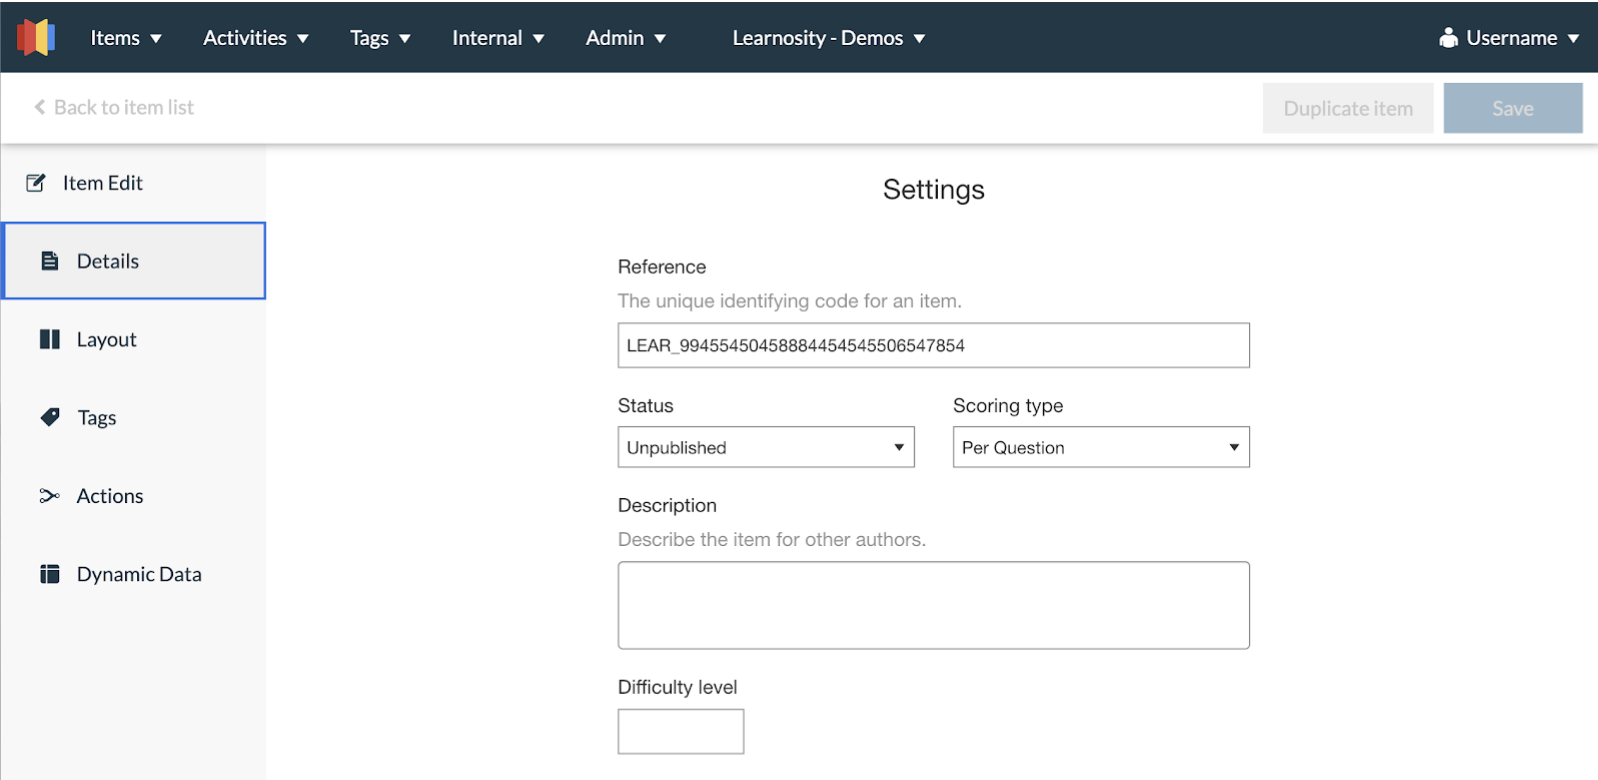Open the Scoring type dropdown
Screen dimensions: 1598x780
(1100, 448)
